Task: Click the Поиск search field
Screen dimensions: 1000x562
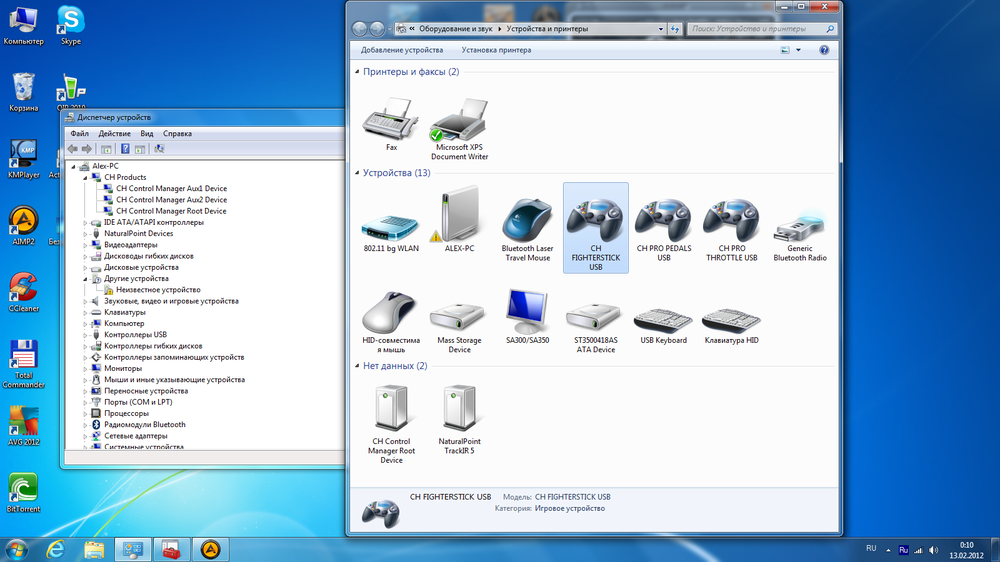Action: (761, 29)
